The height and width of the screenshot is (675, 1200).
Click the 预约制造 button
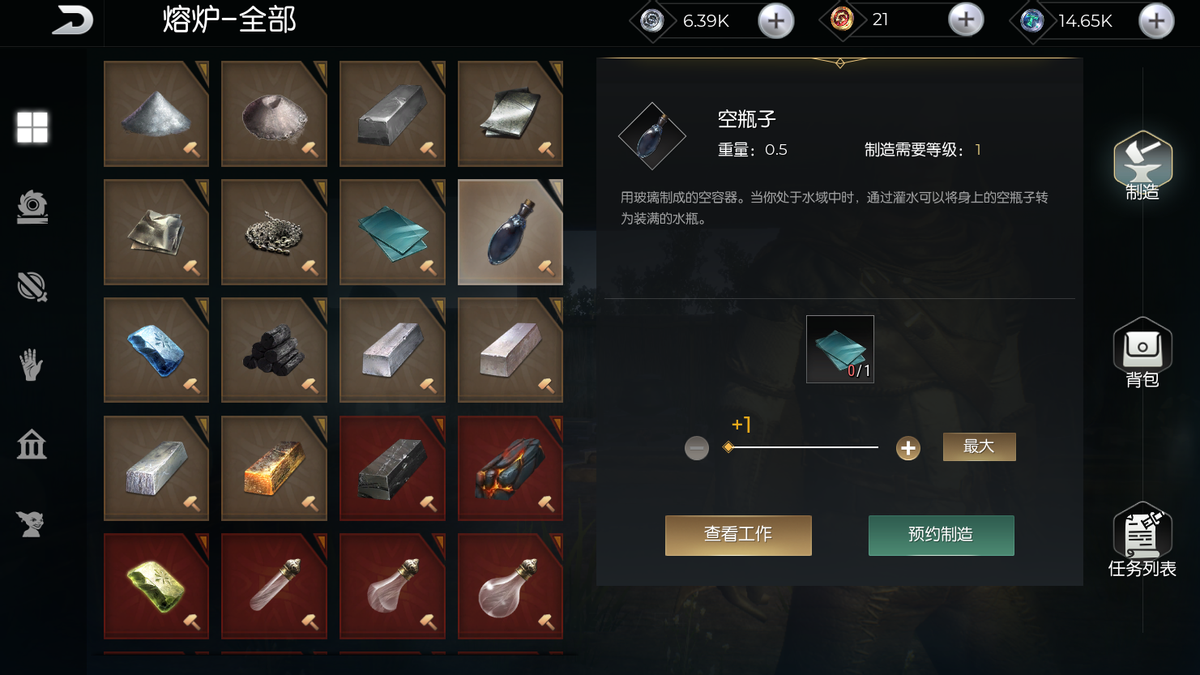tap(941, 535)
